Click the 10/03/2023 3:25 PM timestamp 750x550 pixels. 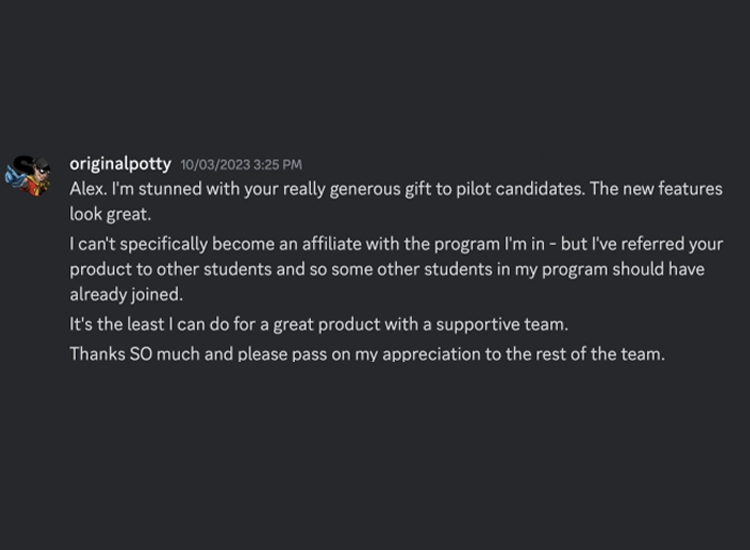241,165
